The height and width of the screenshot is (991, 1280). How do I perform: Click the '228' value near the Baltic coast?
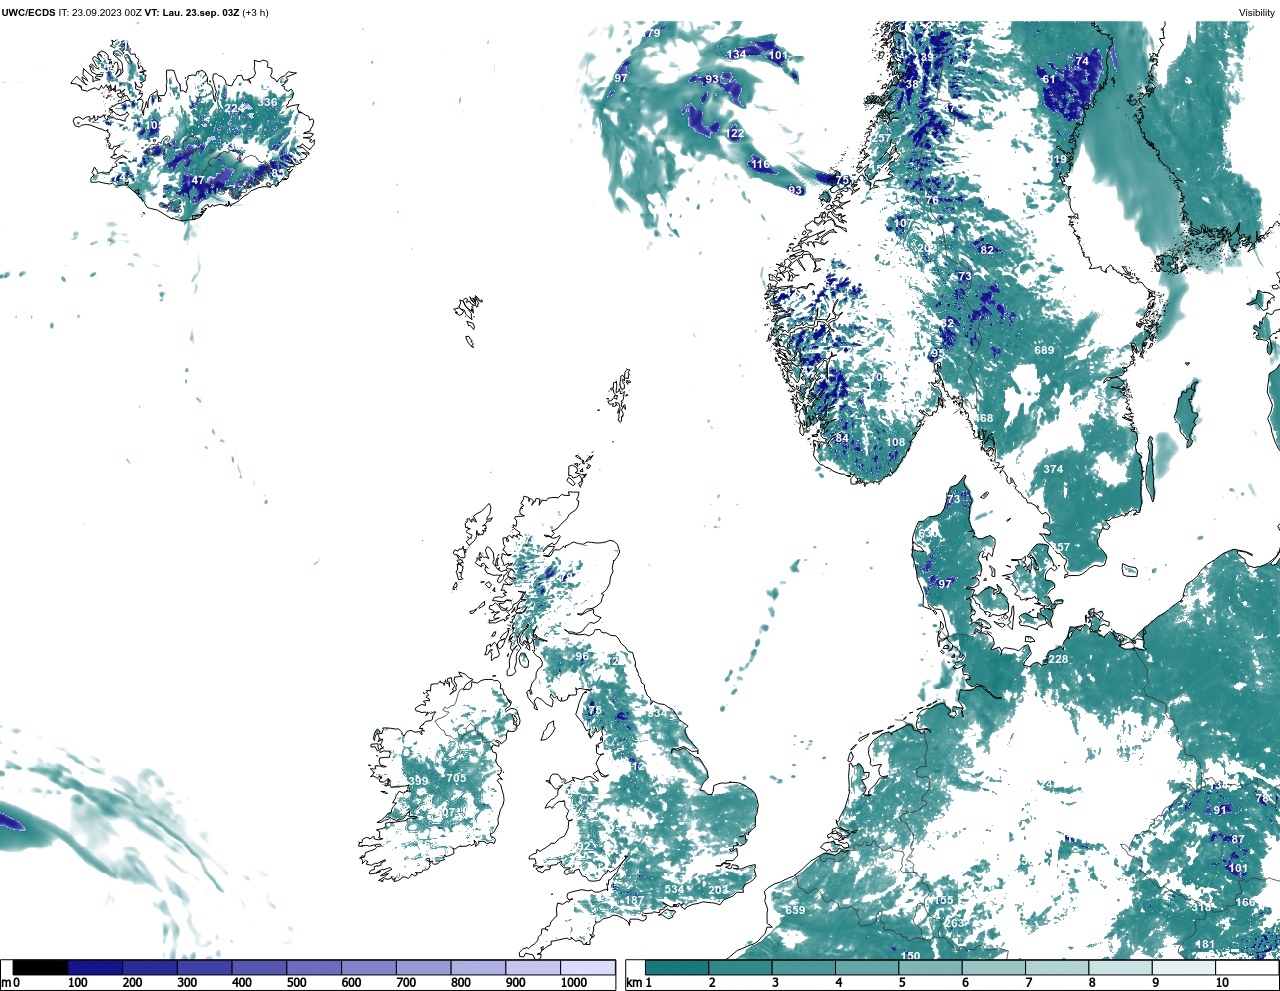click(x=1058, y=660)
